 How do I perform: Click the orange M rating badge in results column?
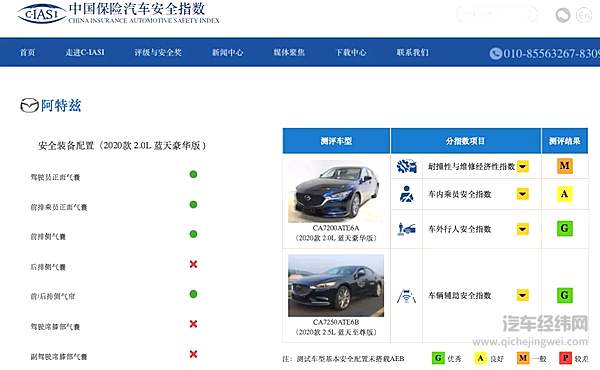pyautogui.click(x=564, y=166)
